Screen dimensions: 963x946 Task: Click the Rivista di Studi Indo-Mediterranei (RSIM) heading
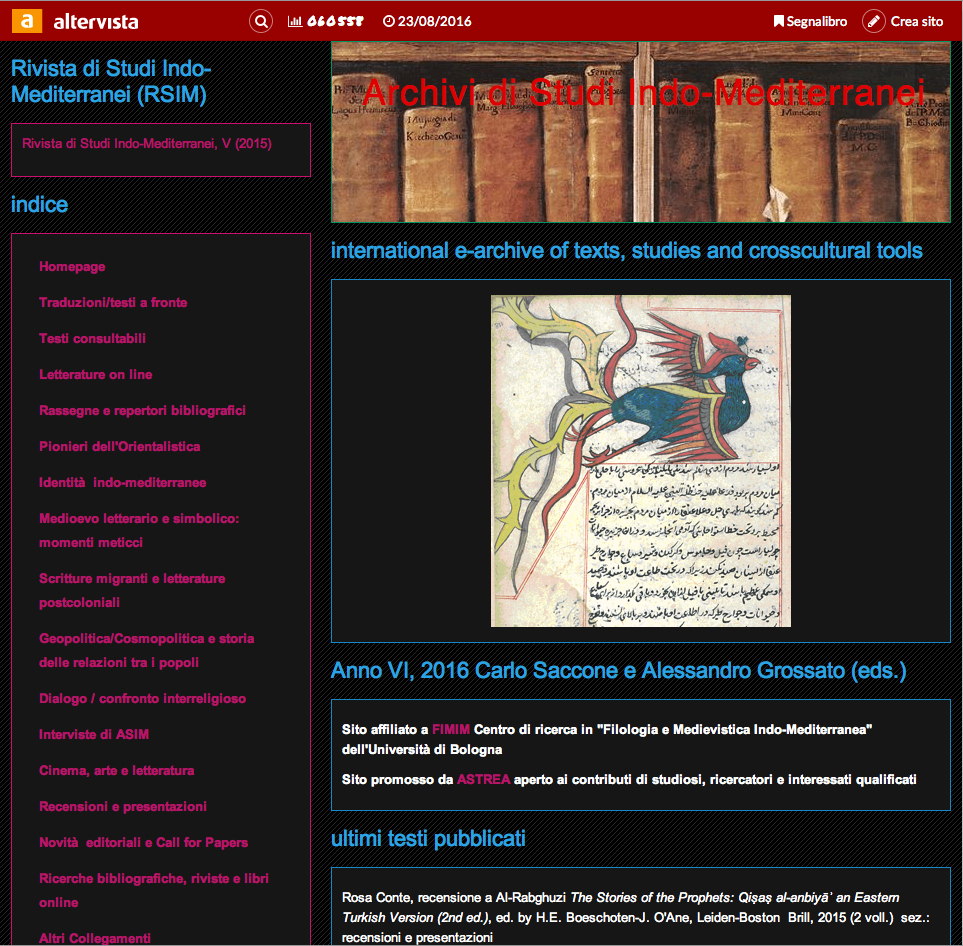click(x=111, y=81)
